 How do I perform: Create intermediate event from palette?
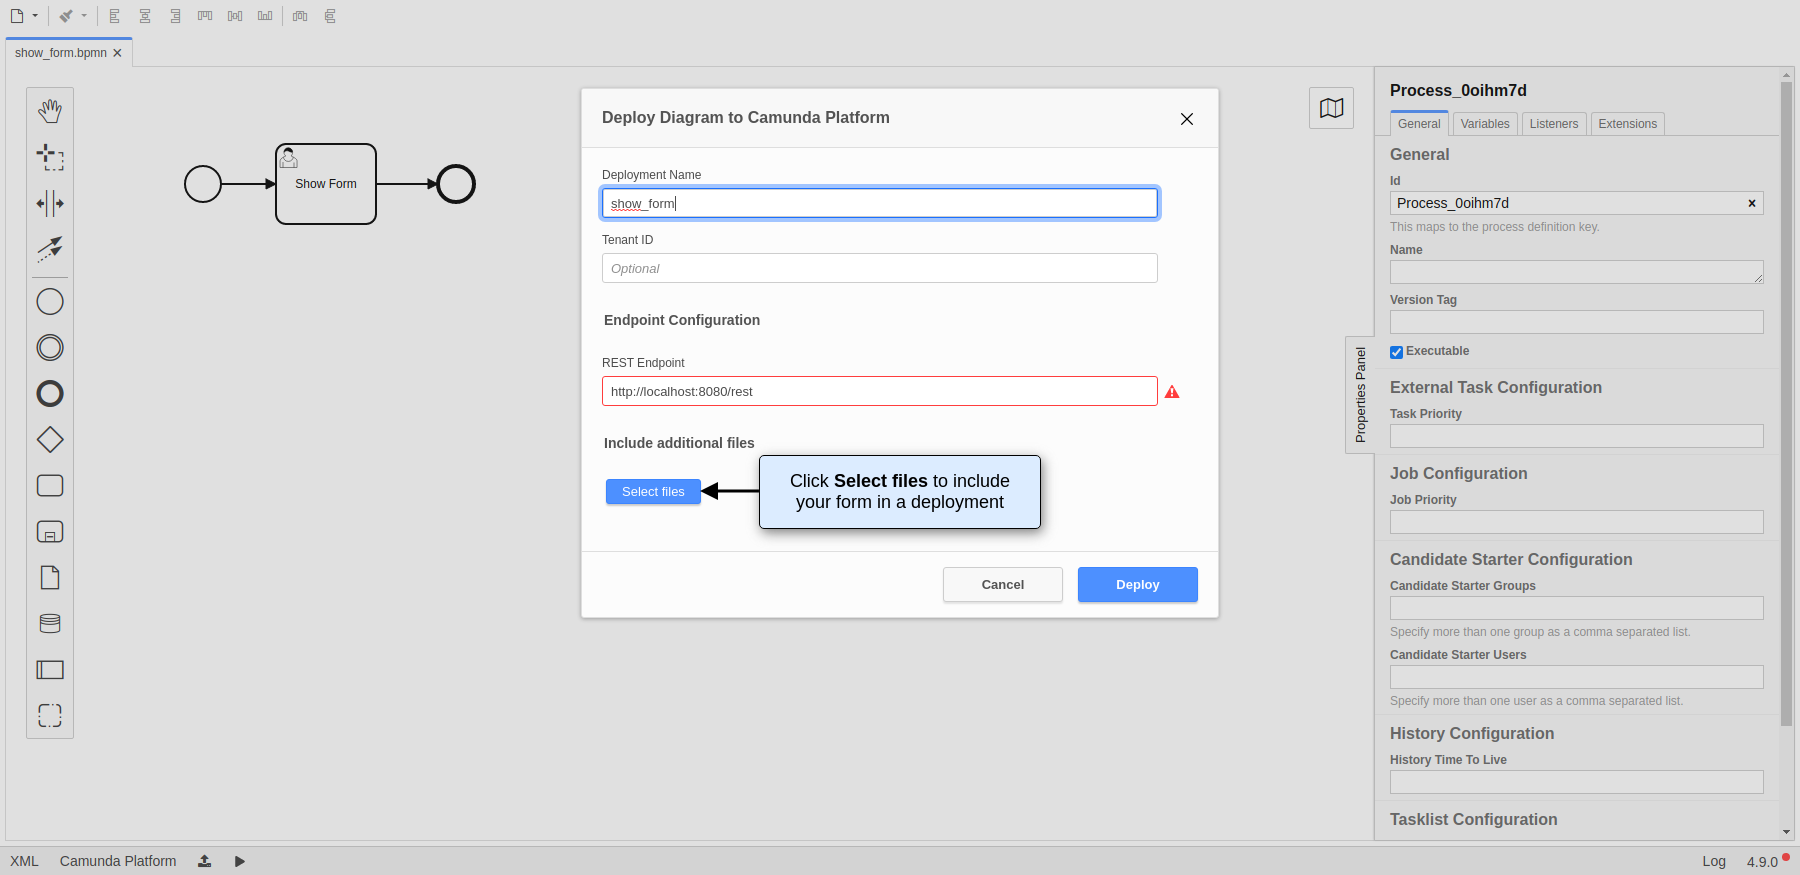(x=50, y=347)
